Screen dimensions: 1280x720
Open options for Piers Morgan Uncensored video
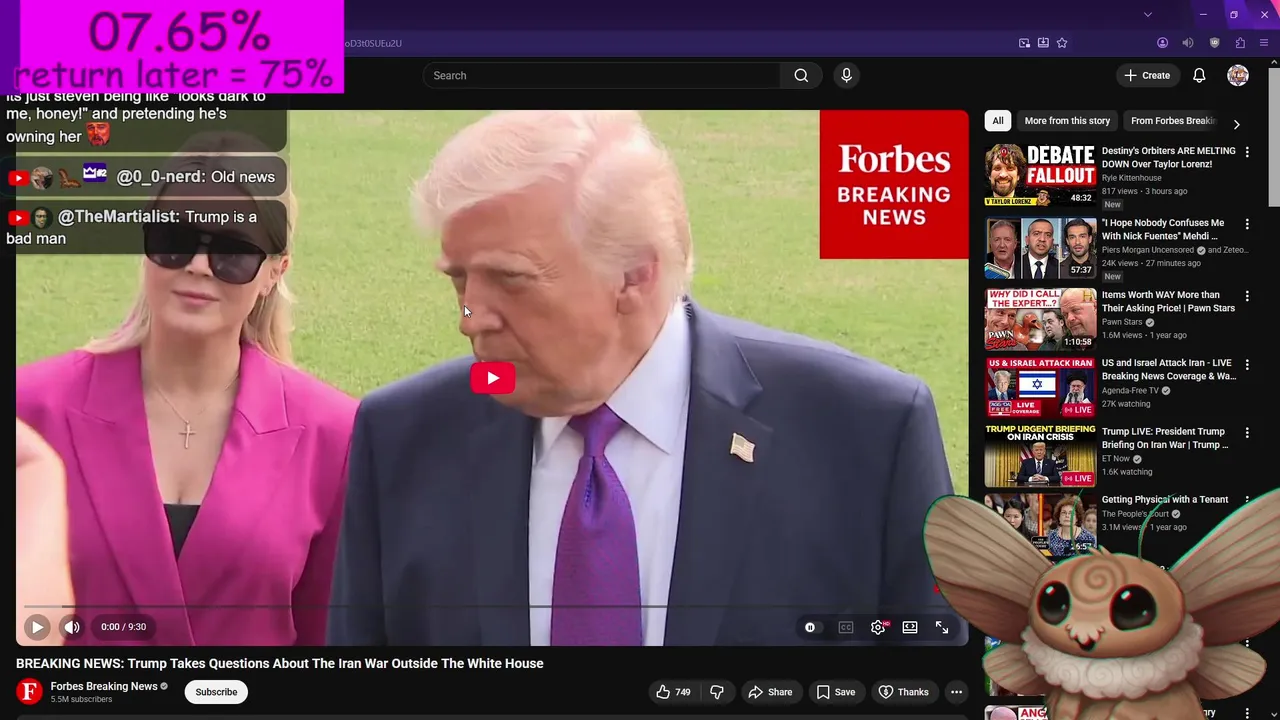click(x=1246, y=224)
